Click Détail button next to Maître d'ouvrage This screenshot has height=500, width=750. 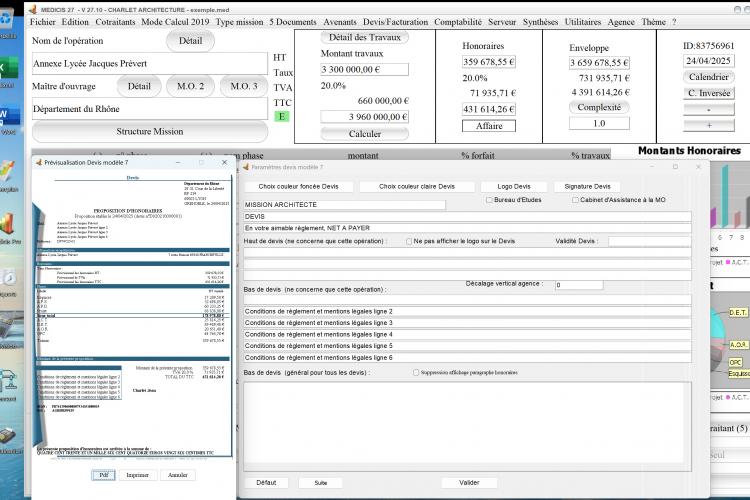(x=139, y=86)
